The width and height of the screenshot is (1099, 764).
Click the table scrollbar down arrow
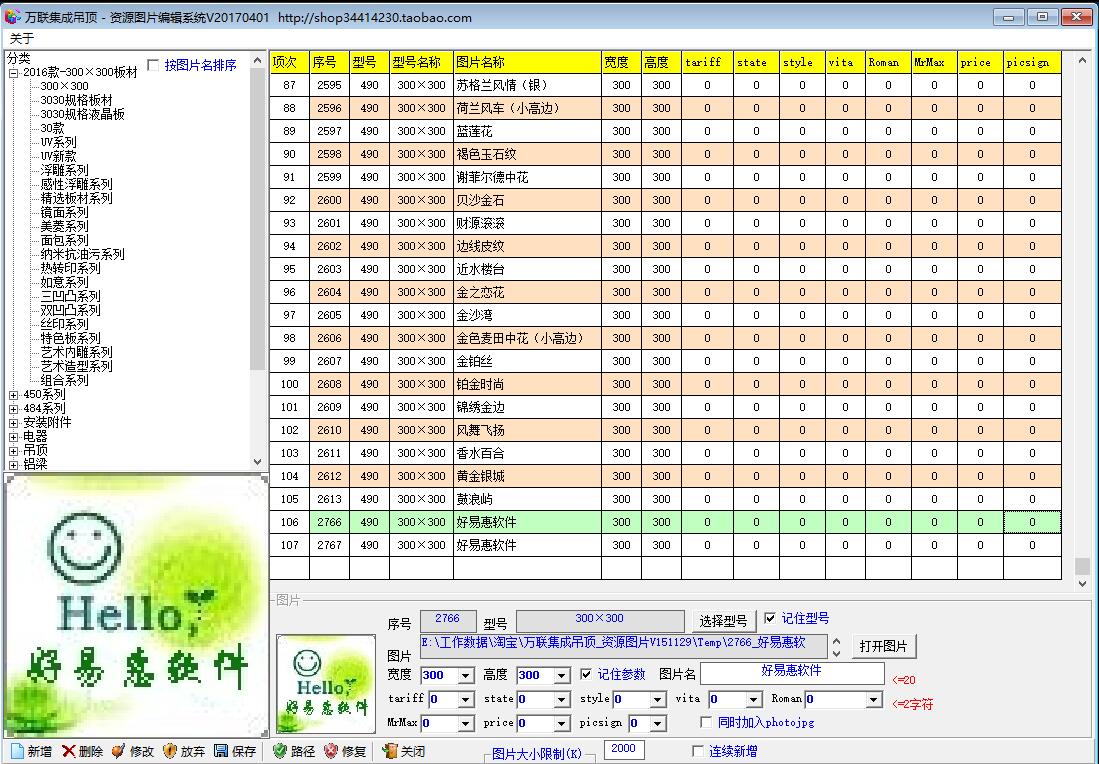coord(1082,583)
